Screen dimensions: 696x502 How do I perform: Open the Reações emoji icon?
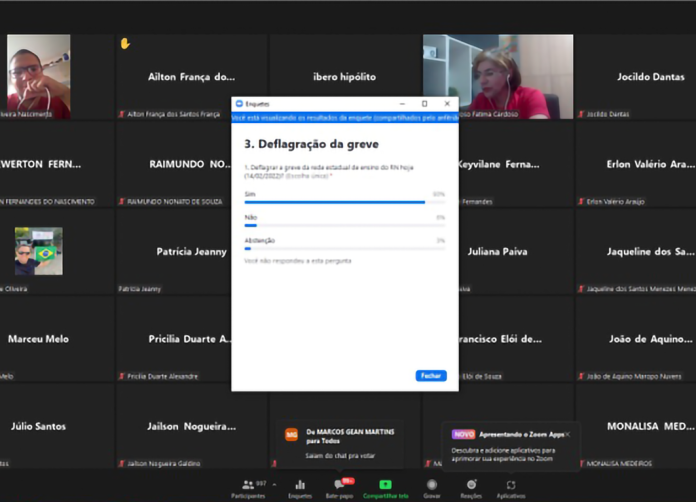pos(471,484)
